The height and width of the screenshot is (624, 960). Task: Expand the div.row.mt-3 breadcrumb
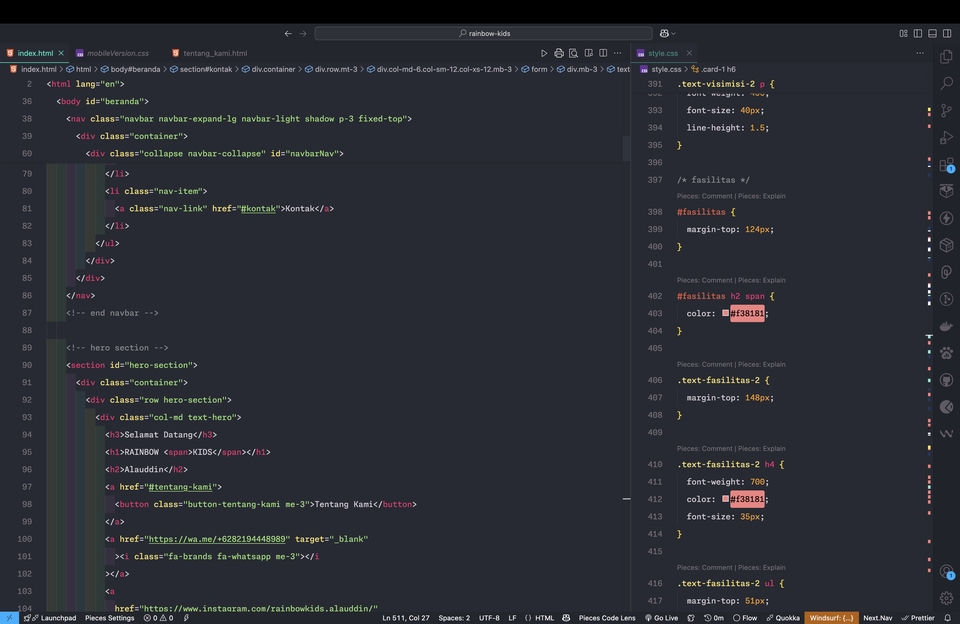point(331,69)
